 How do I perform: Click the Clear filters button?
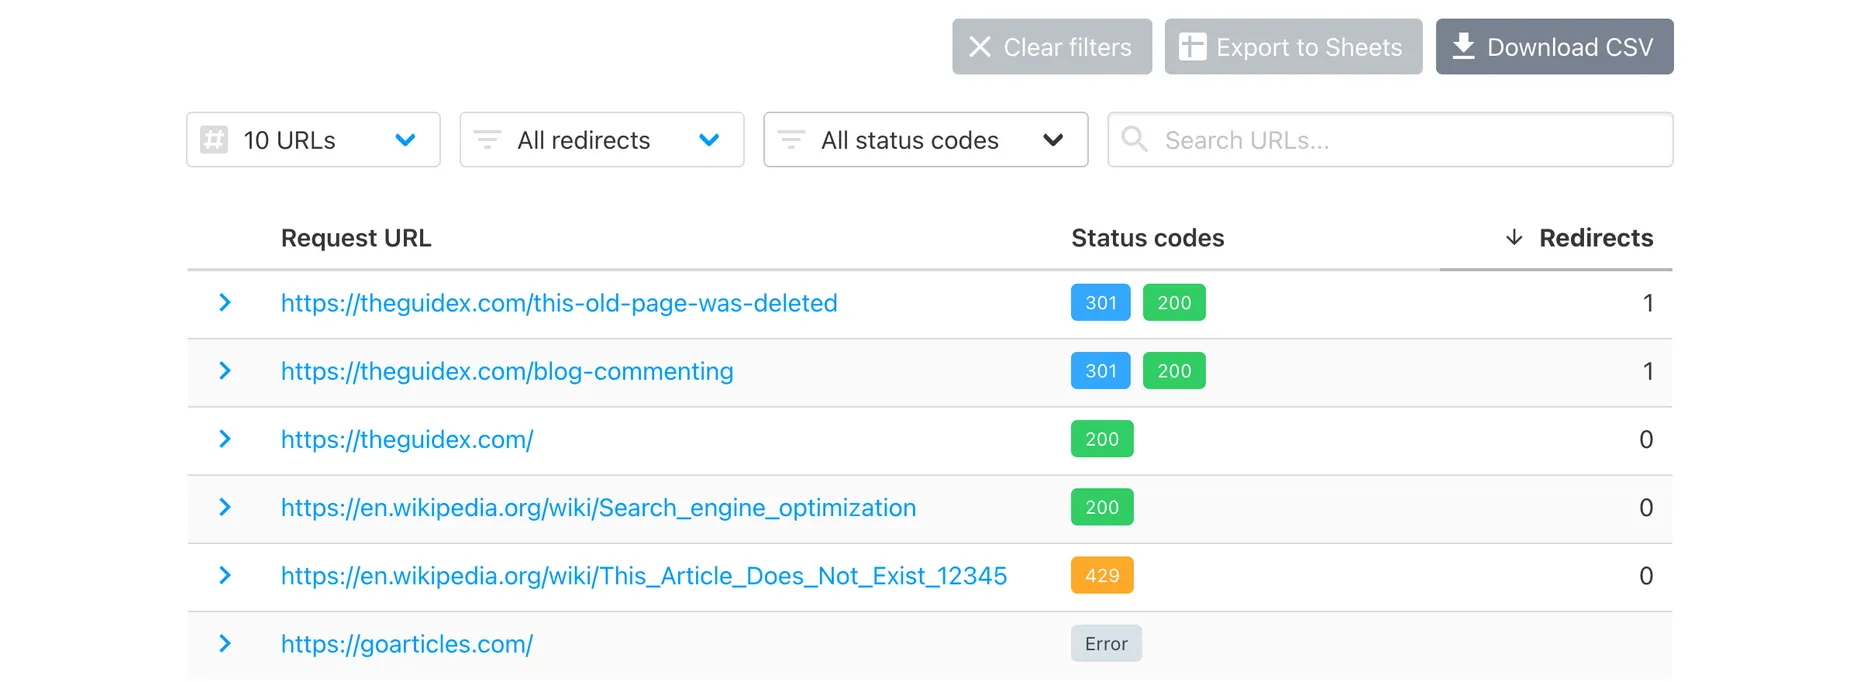coord(1052,47)
